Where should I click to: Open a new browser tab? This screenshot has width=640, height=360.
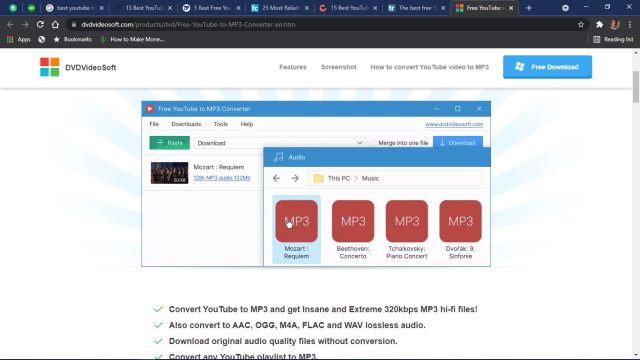(529, 8)
